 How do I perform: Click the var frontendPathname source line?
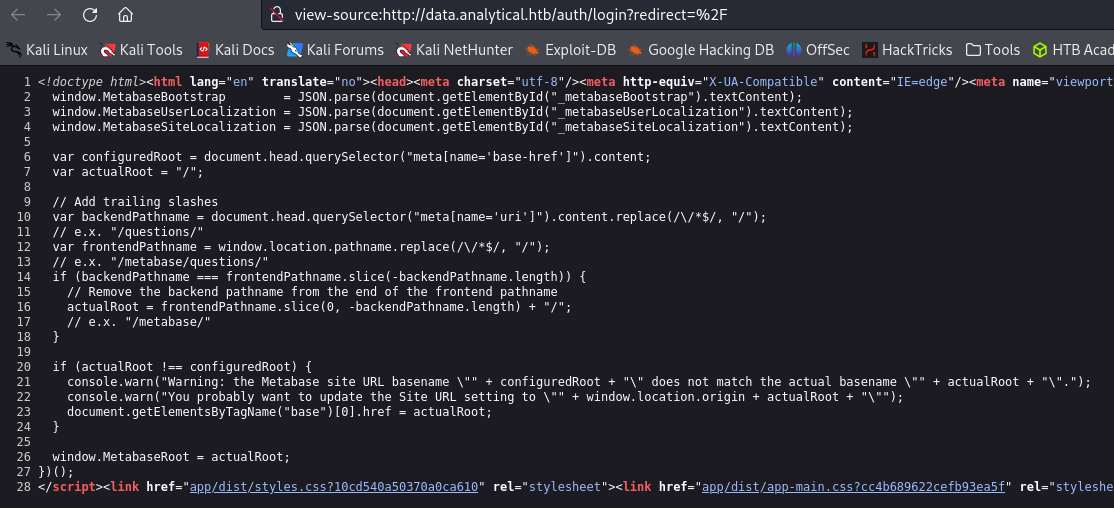tap(301, 247)
